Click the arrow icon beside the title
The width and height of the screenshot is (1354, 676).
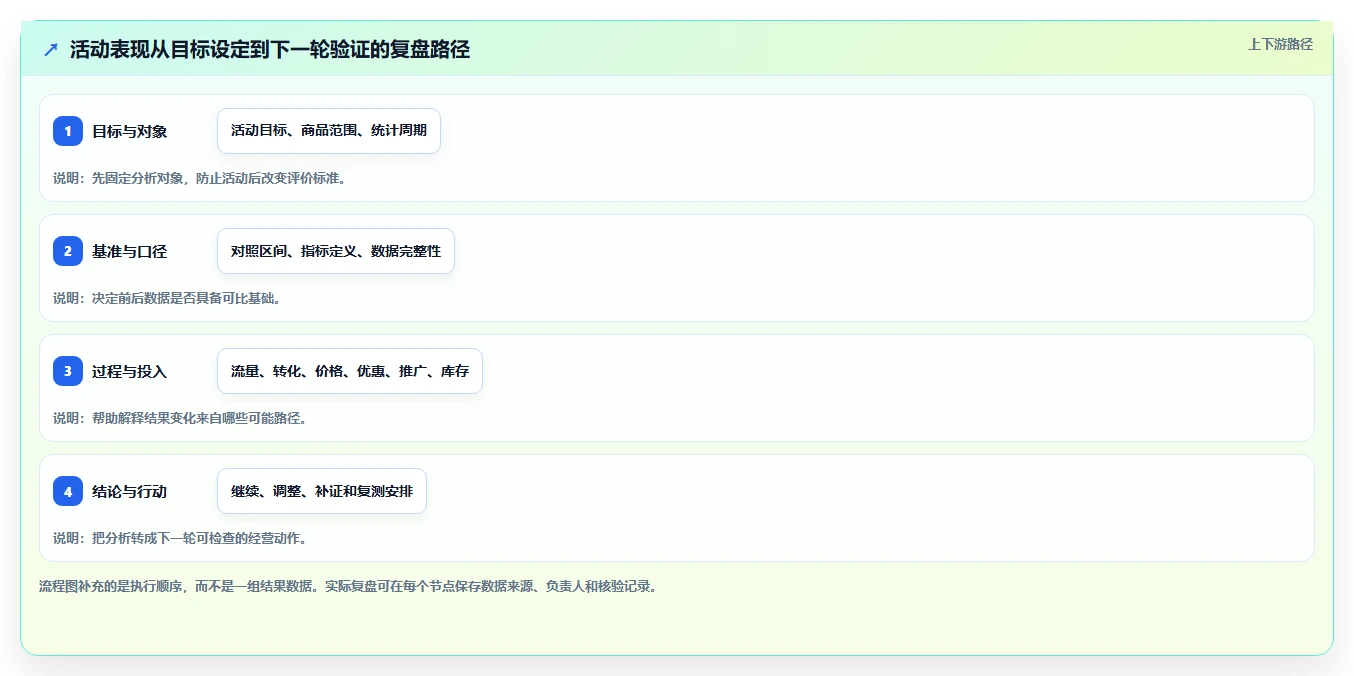pyautogui.click(x=51, y=49)
